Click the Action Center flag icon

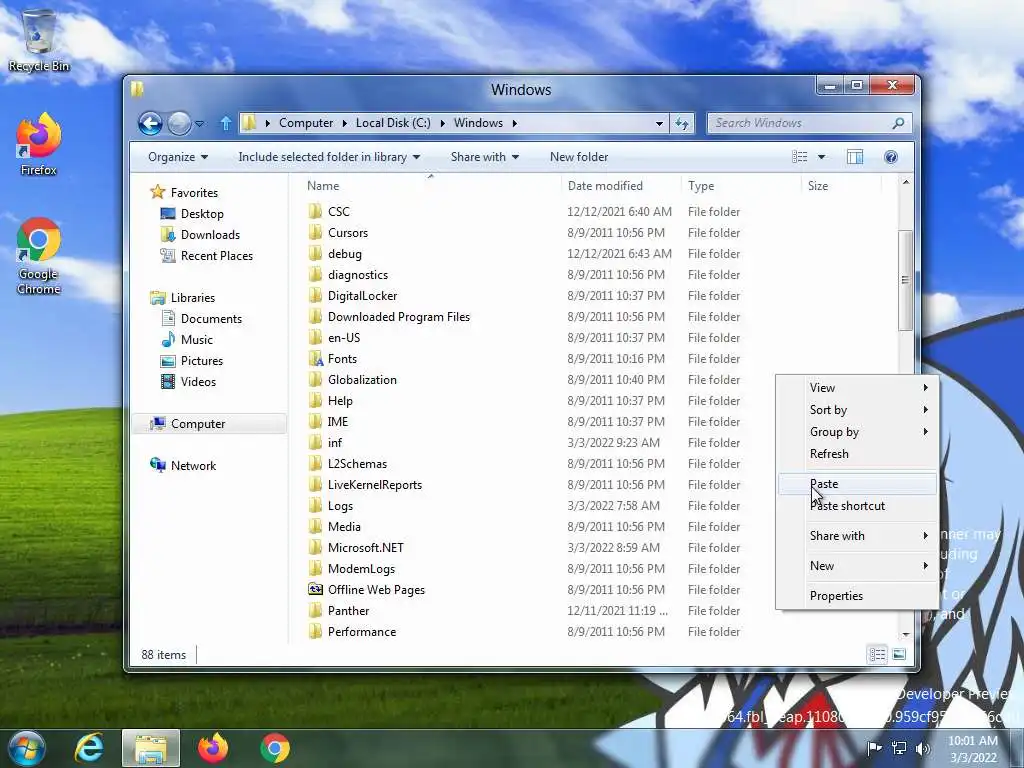point(874,748)
